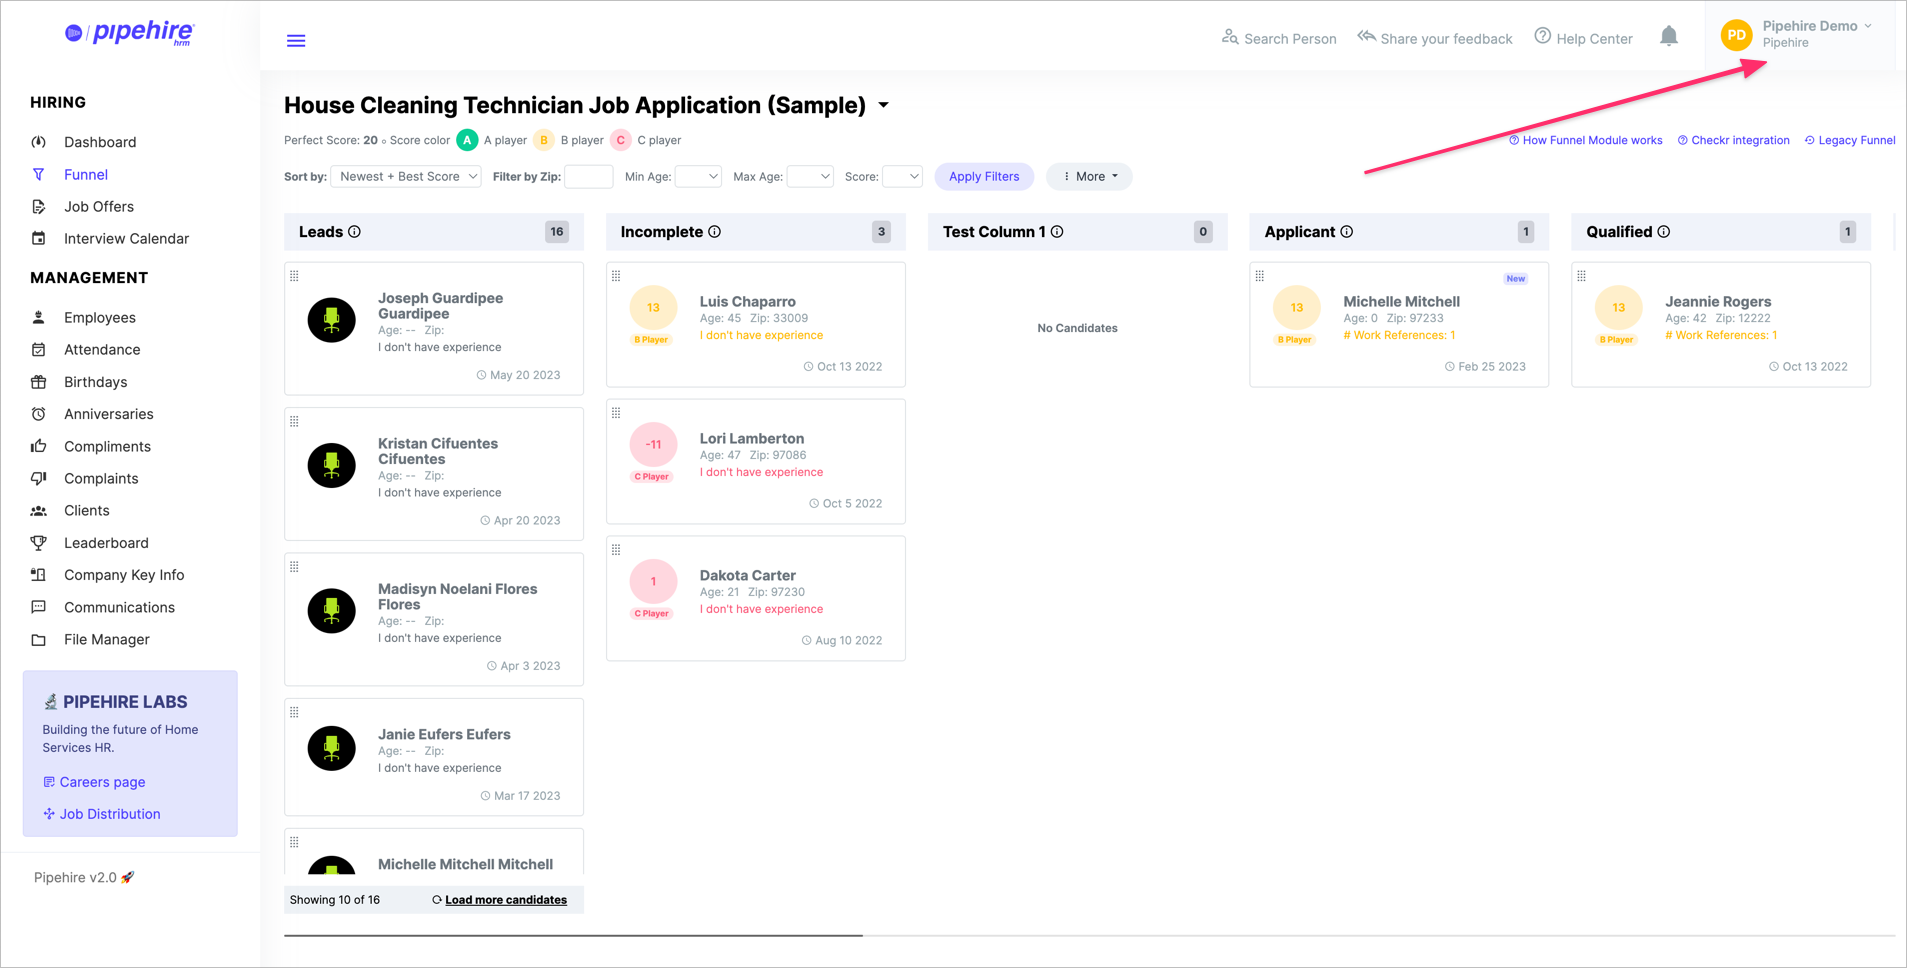Click Lori Lamberton score -11 badge
The image size is (1907, 968).
tap(653, 445)
